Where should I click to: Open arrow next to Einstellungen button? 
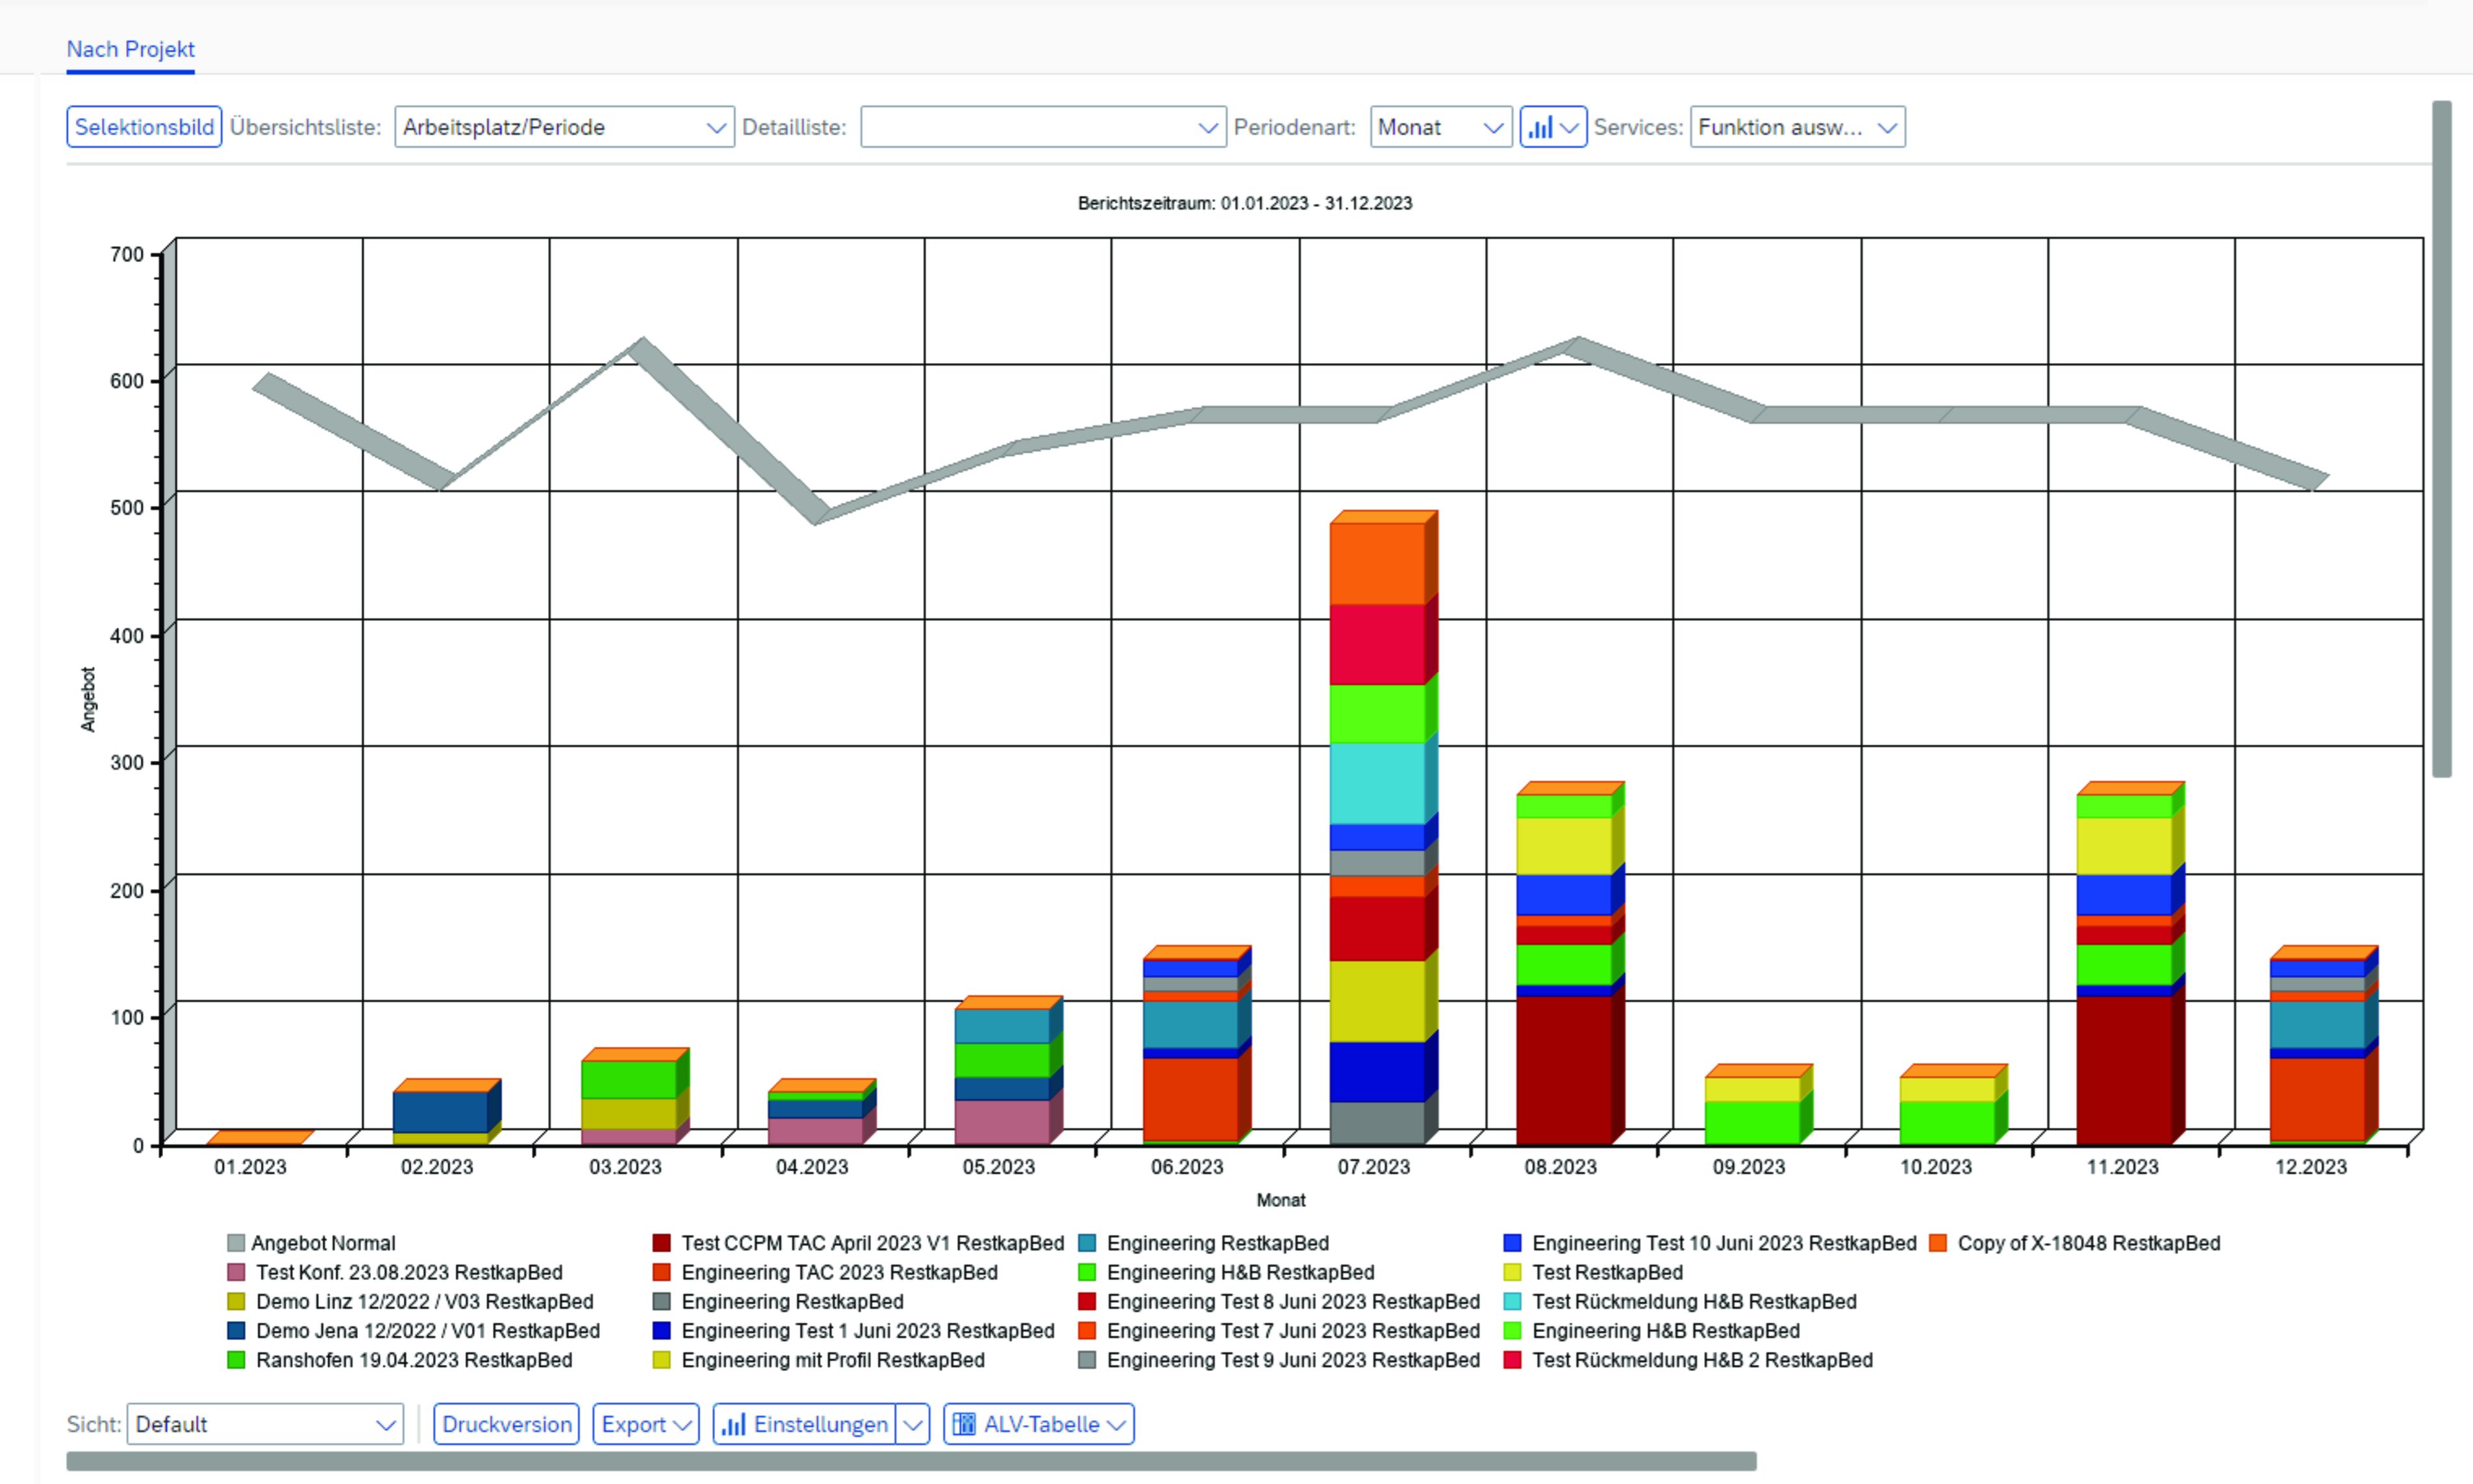(913, 1424)
